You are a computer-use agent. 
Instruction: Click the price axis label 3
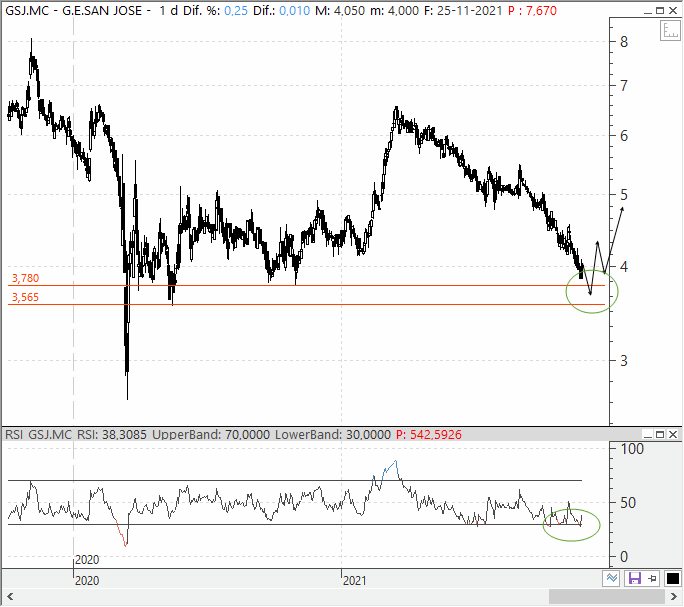tap(624, 361)
